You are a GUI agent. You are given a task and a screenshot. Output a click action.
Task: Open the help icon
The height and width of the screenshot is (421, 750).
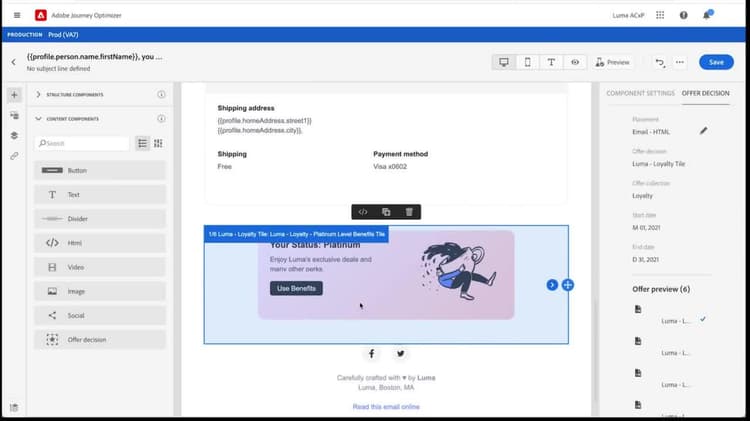coord(684,15)
